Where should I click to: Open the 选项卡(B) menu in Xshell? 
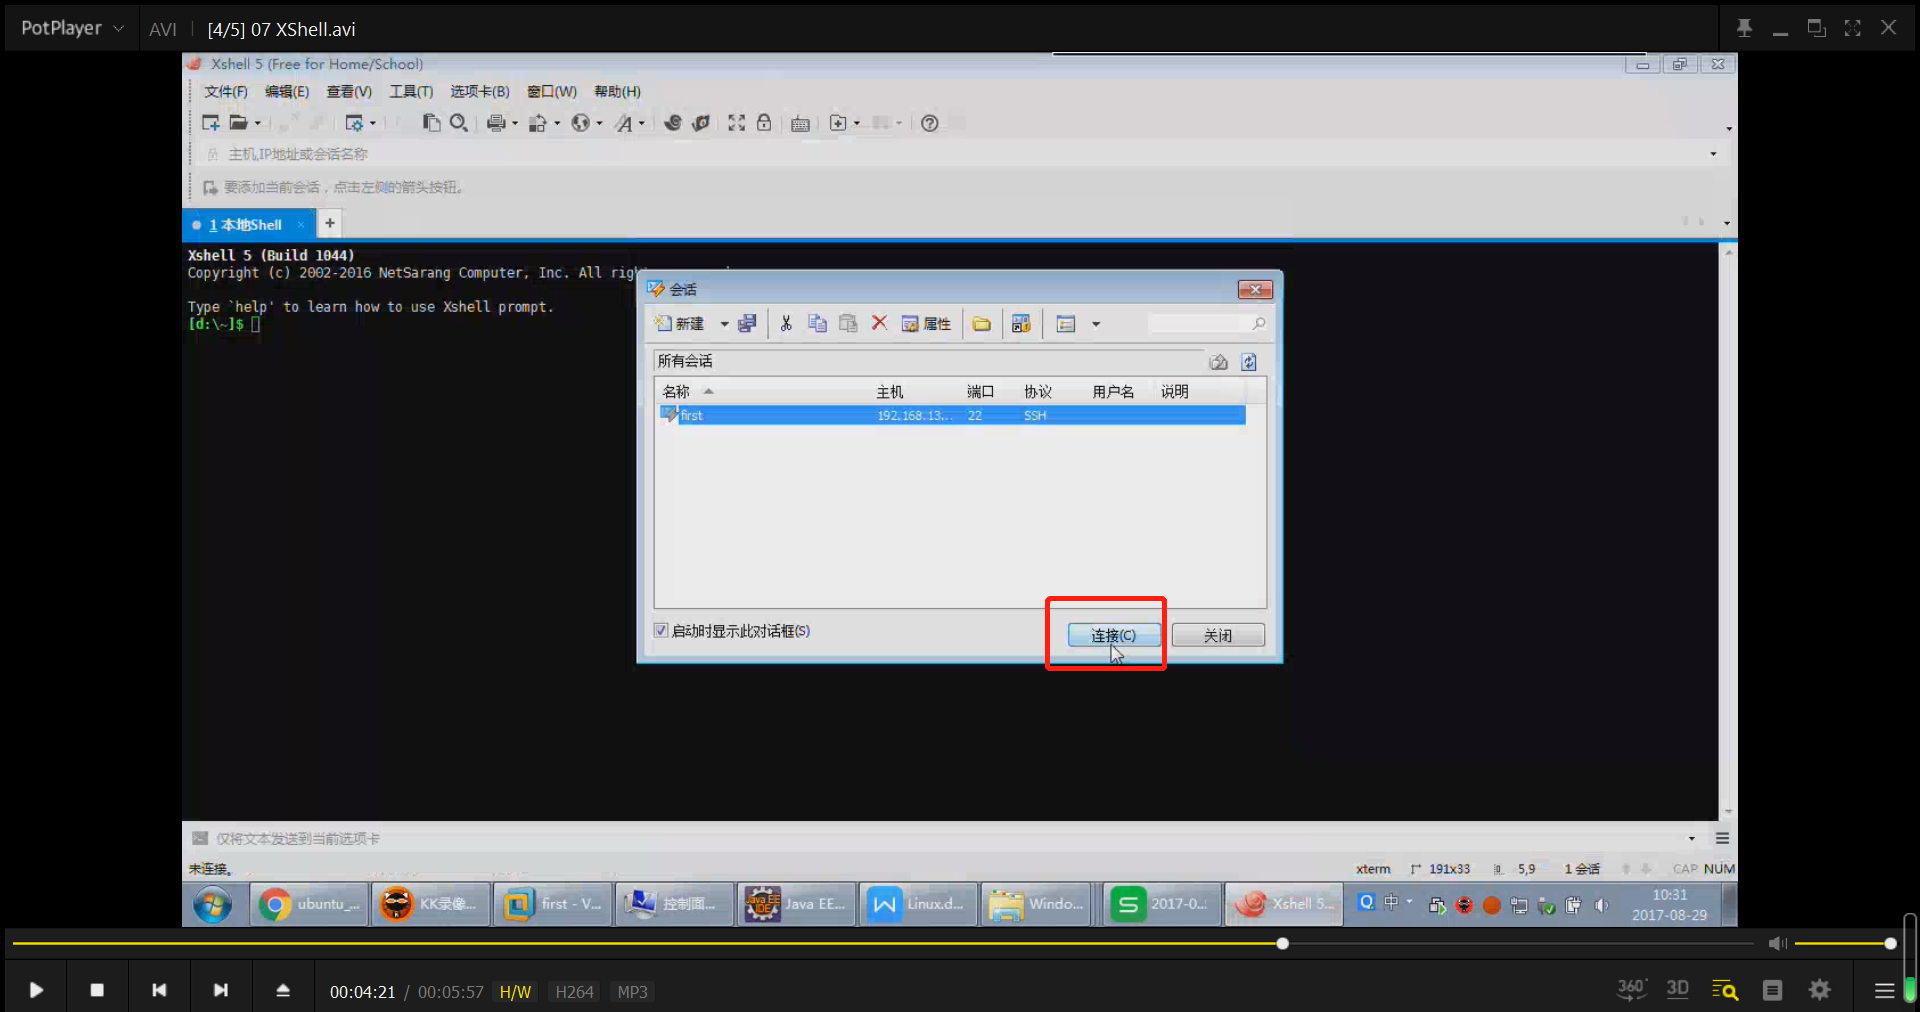coord(480,92)
